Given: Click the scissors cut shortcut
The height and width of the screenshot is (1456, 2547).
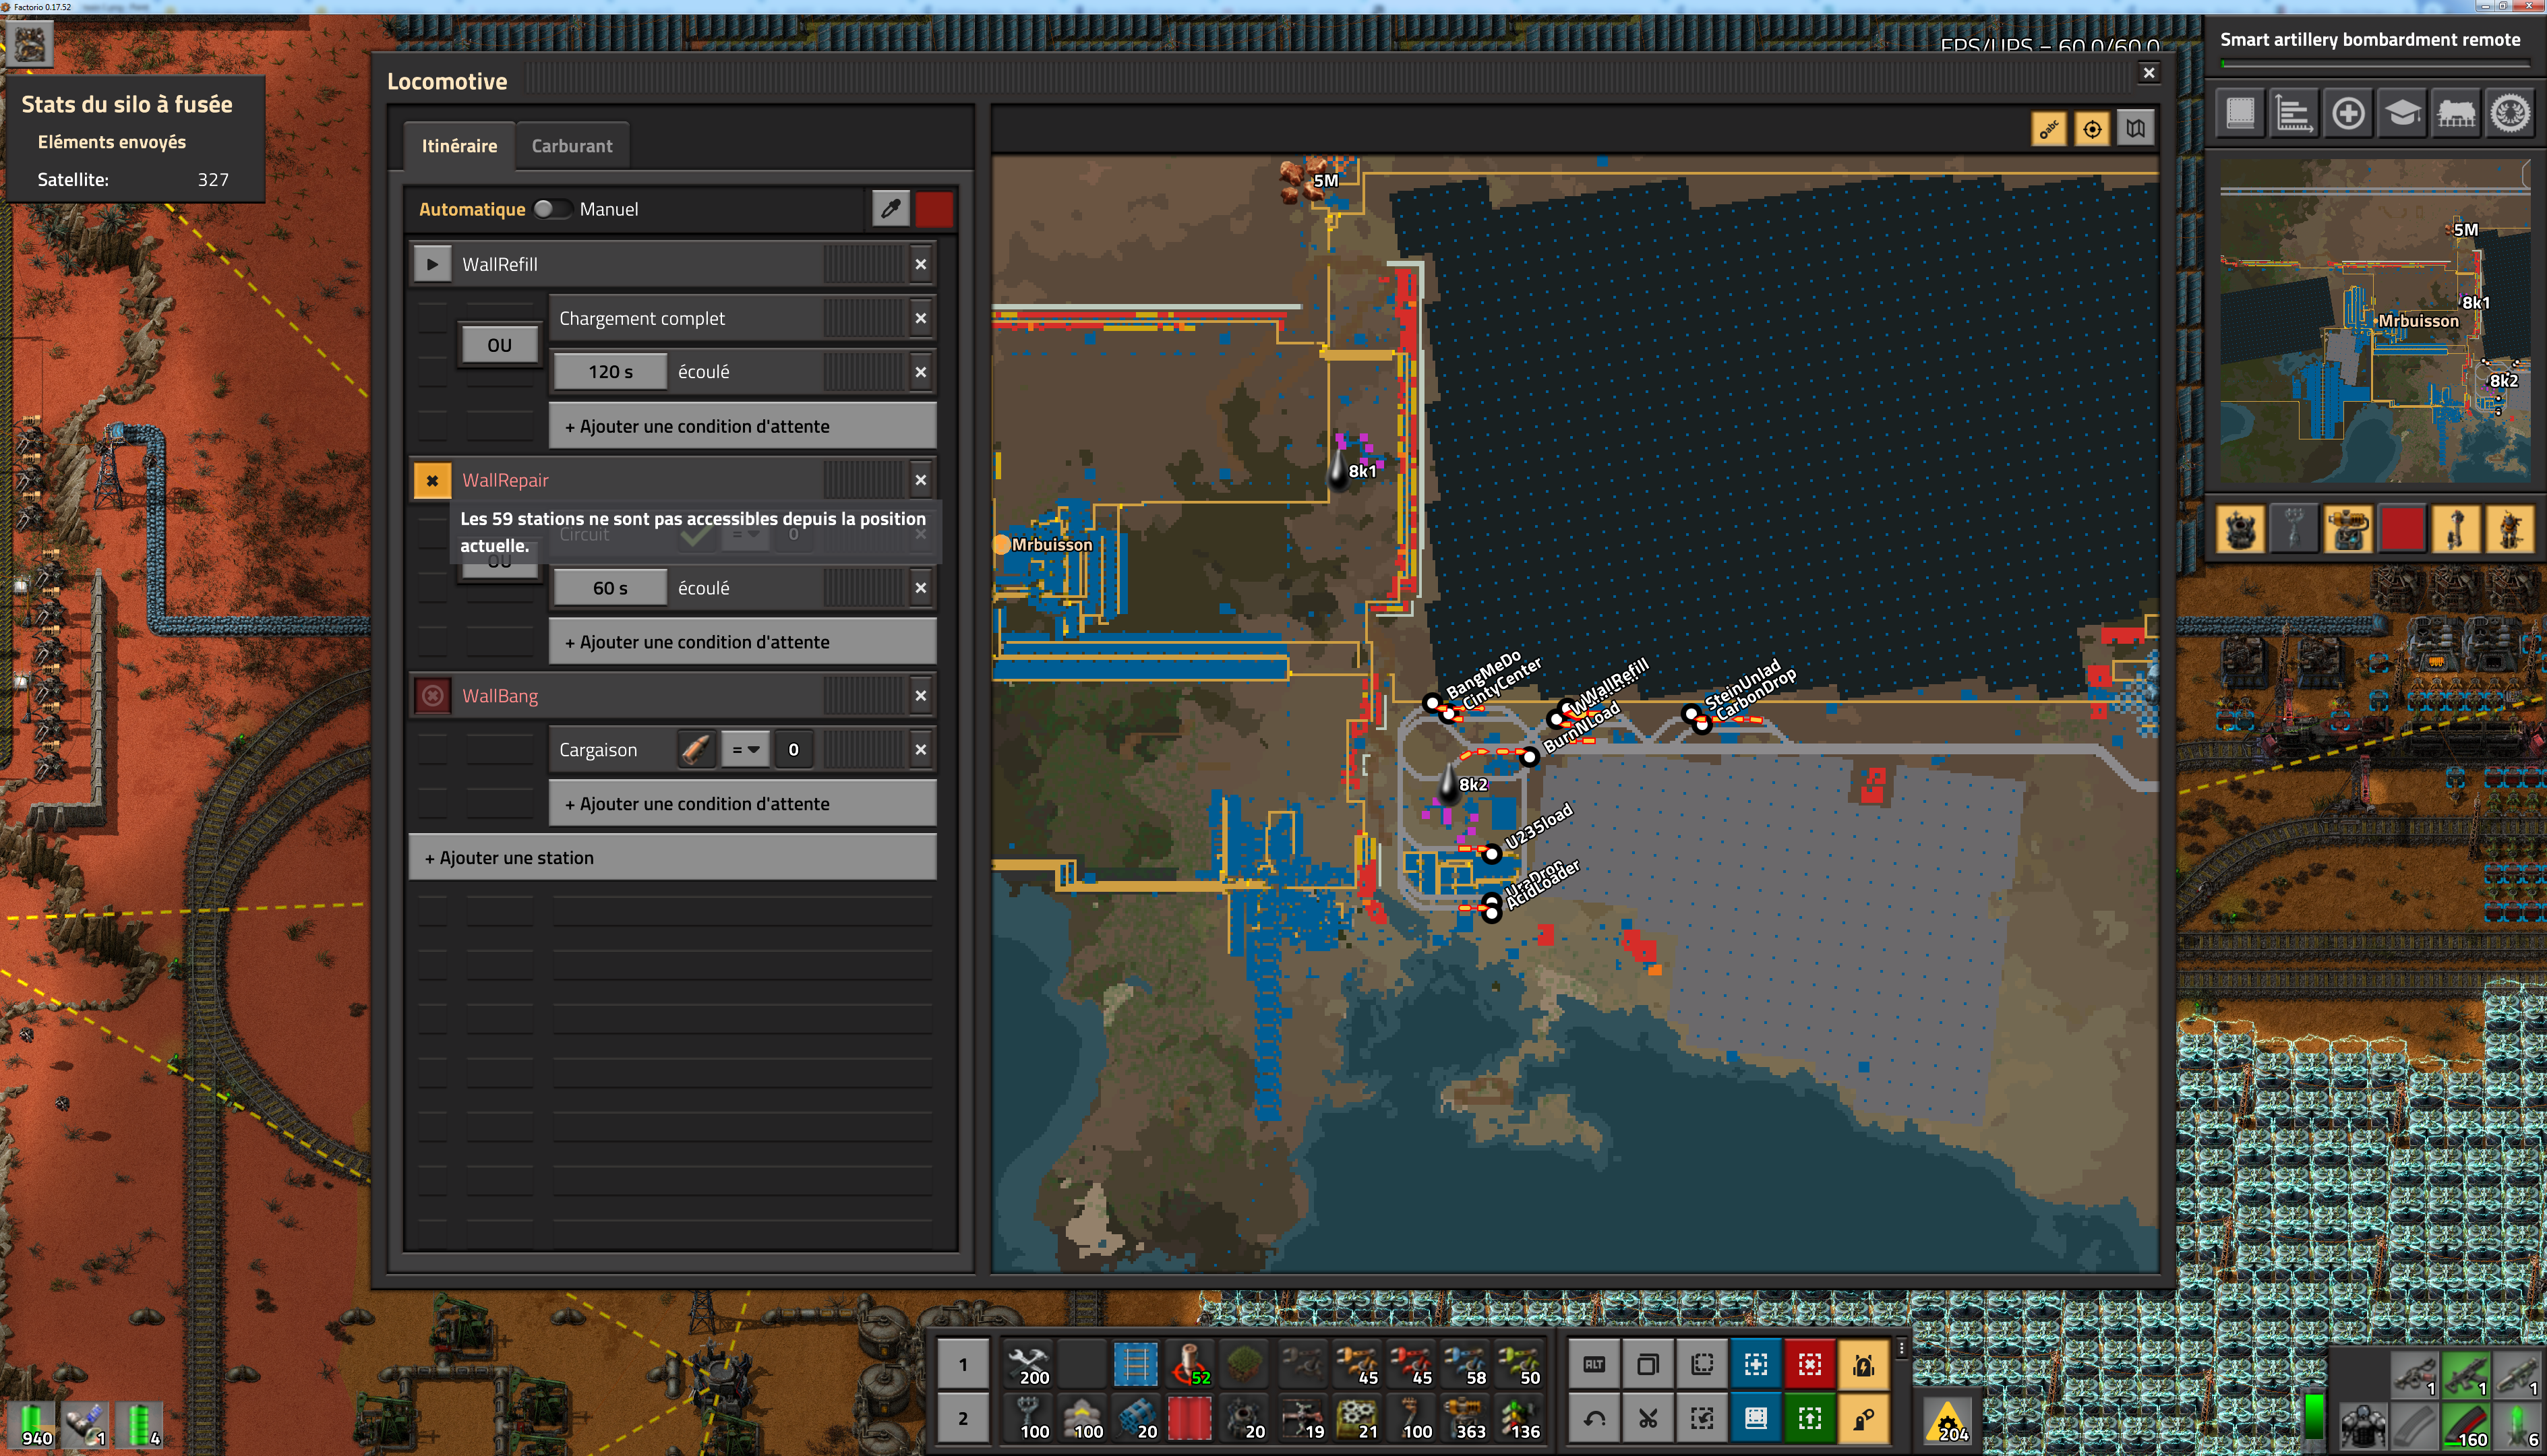Looking at the screenshot, I should pos(1648,1418).
